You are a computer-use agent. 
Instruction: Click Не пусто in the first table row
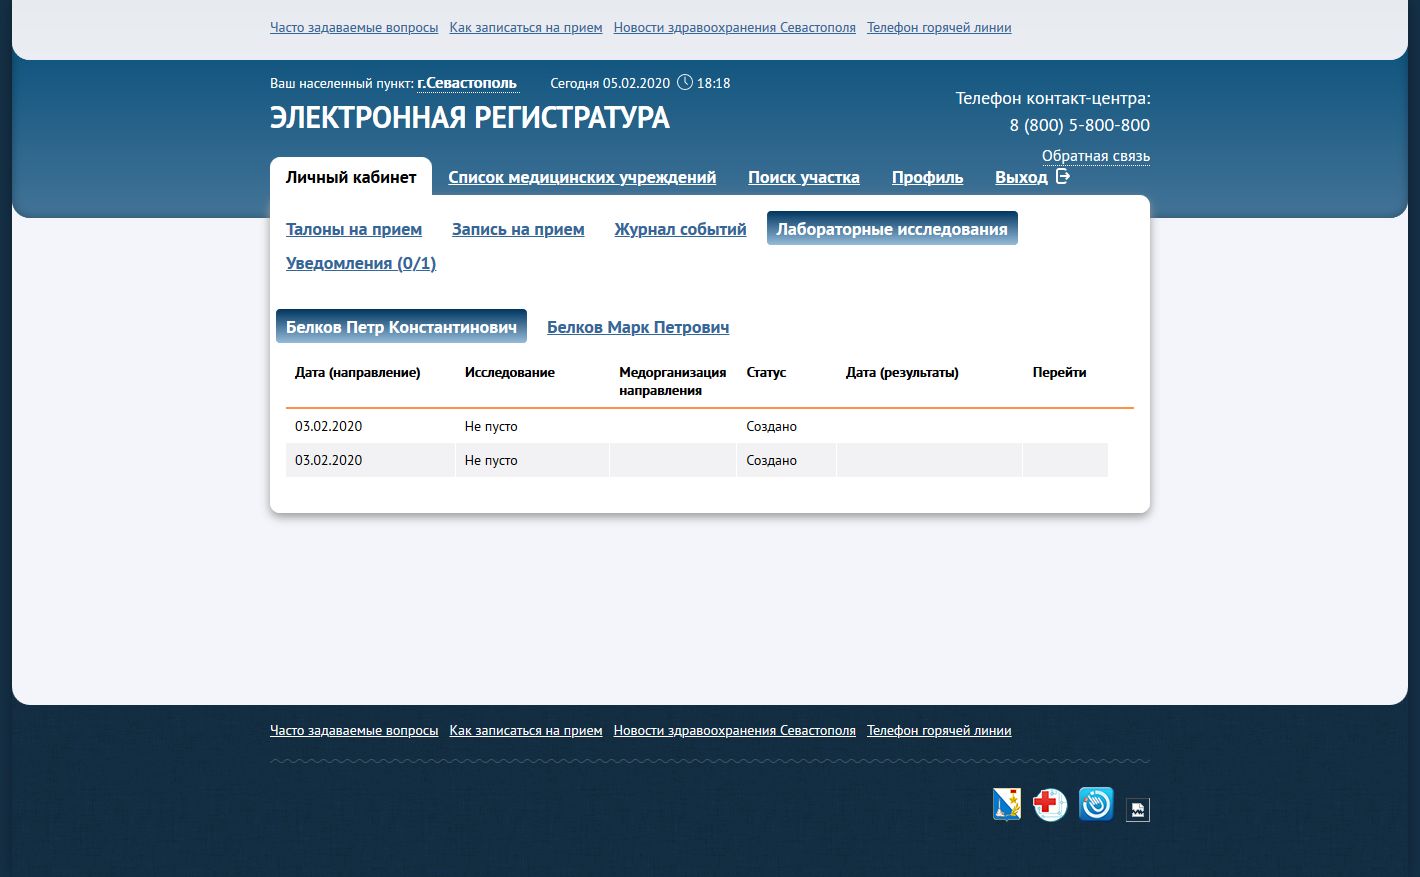point(491,426)
